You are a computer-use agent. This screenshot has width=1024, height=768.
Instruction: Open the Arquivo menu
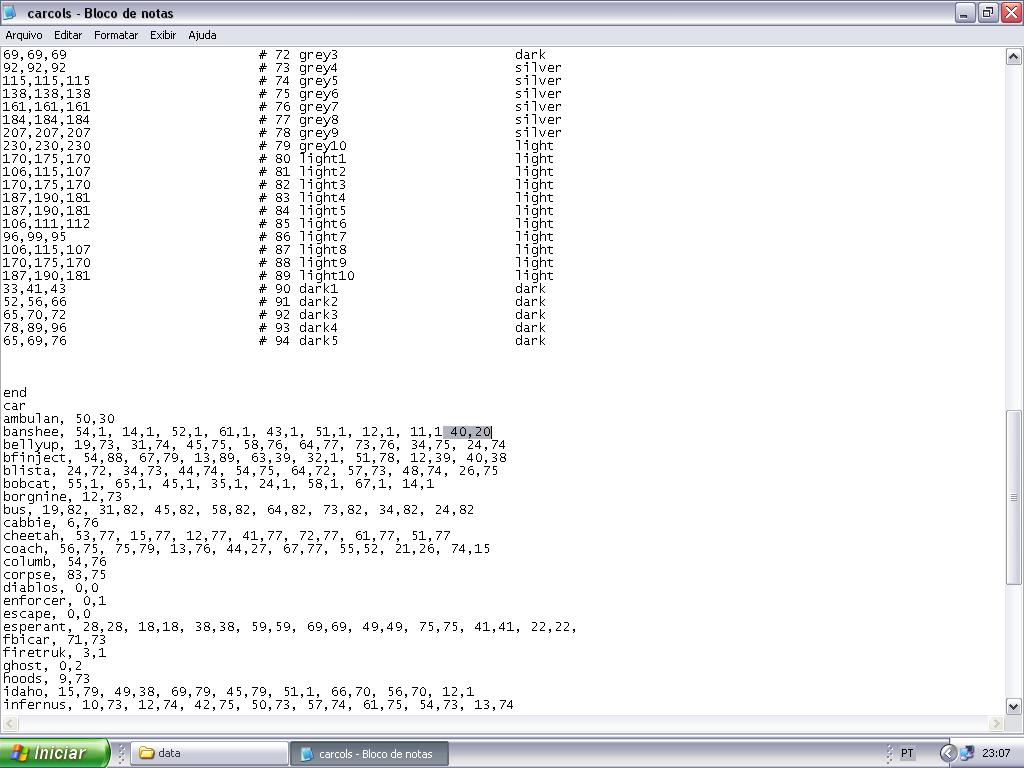tap(24, 35)
